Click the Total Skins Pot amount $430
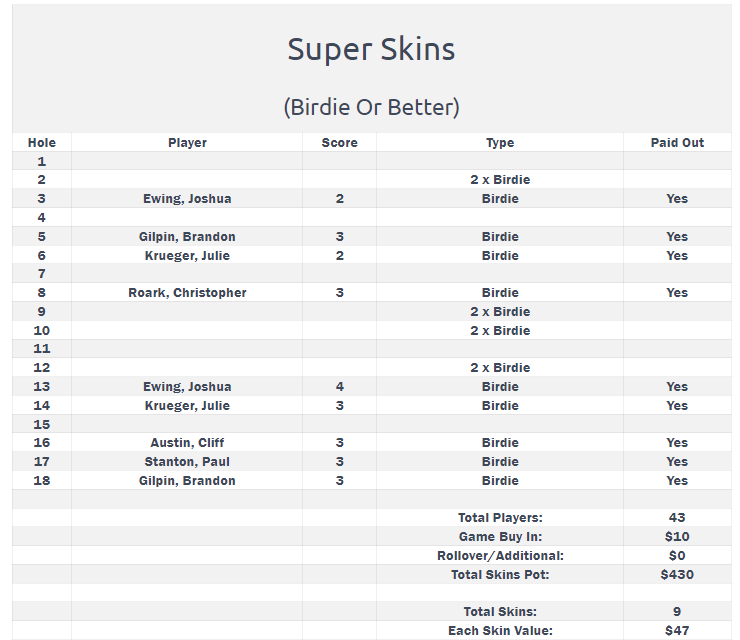Image resolution: width=740 pixels, height=640 pixels. point(677,575)
